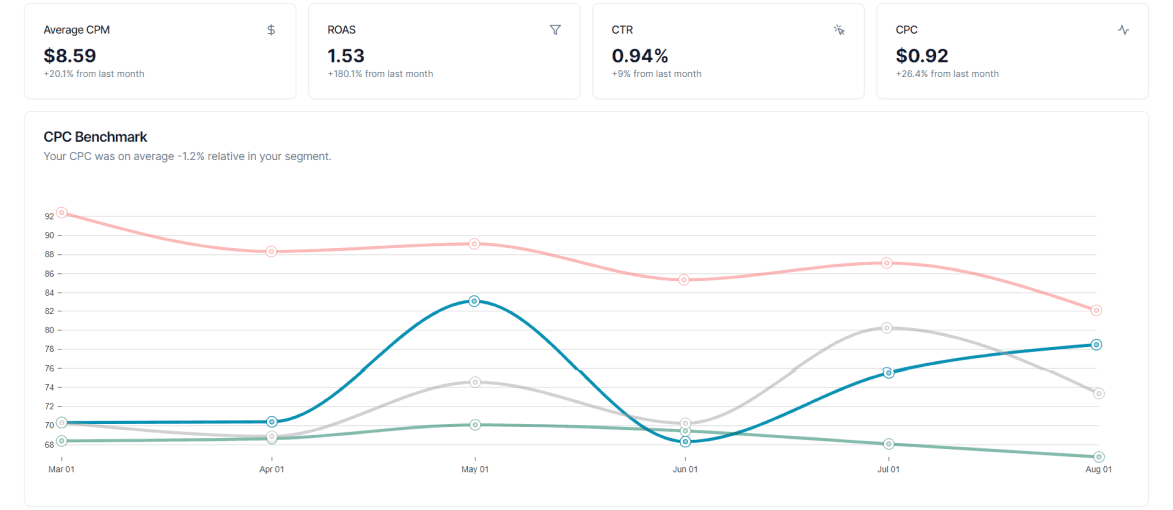This screenshot has width=1173, height=510.
Task: Click the pink line point at Mar 01
Action: (62, 212)
